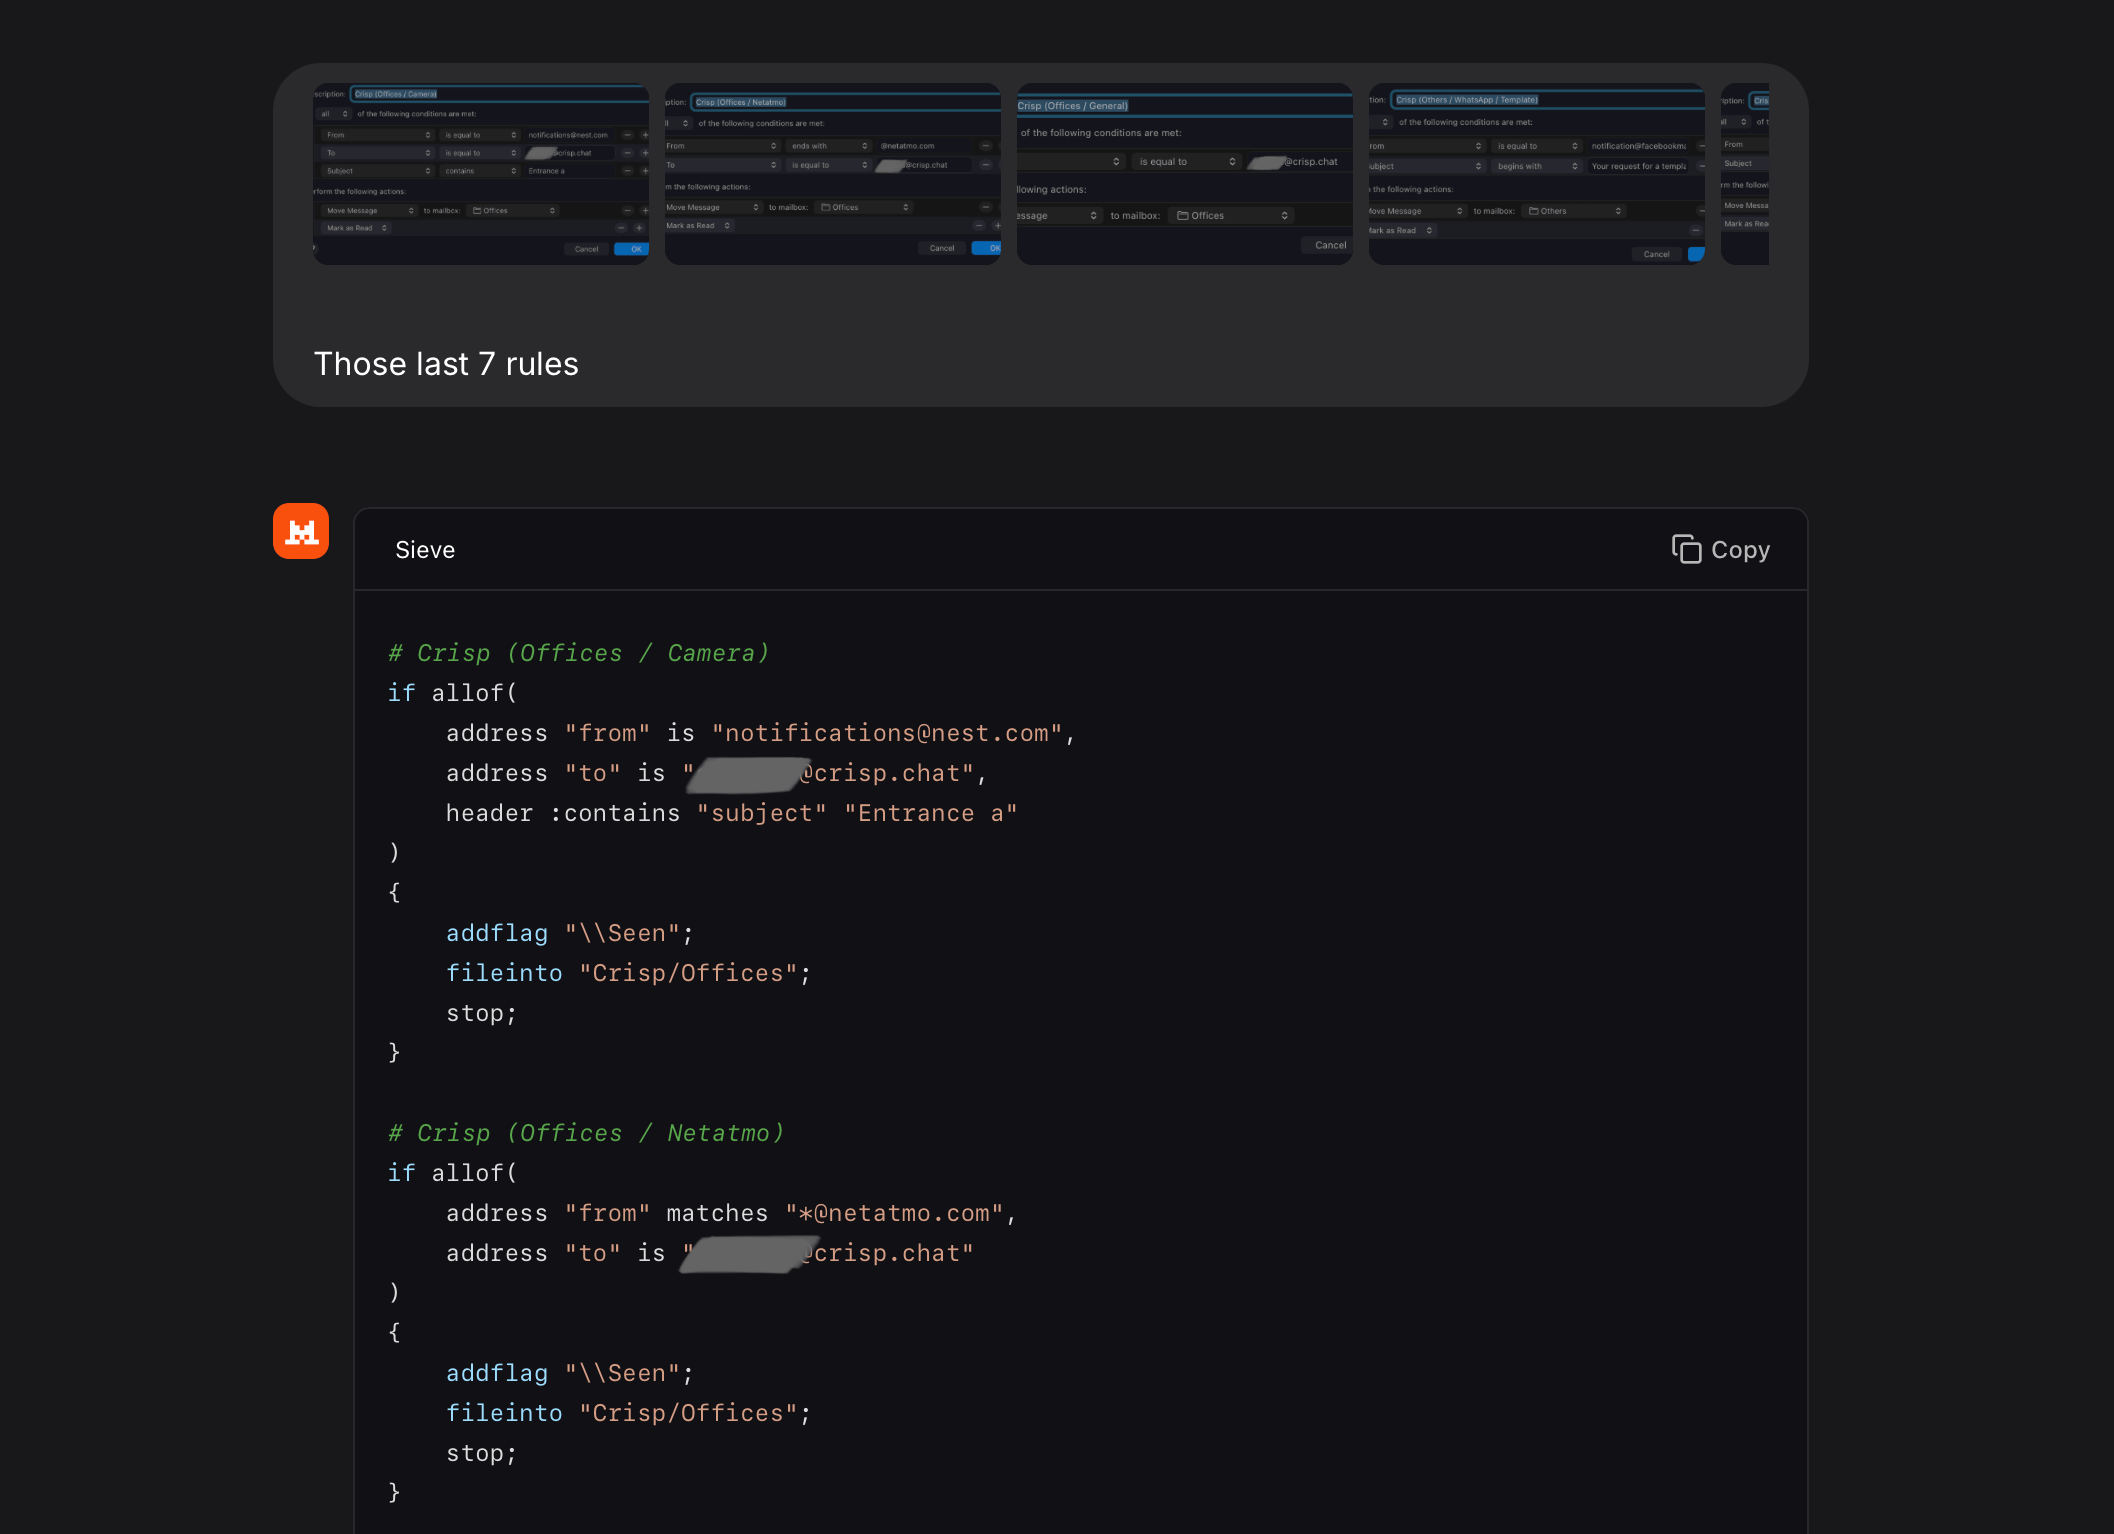
Task: Click blue OK button in Camera thumbnail
Action: click(x=632, y=249)
